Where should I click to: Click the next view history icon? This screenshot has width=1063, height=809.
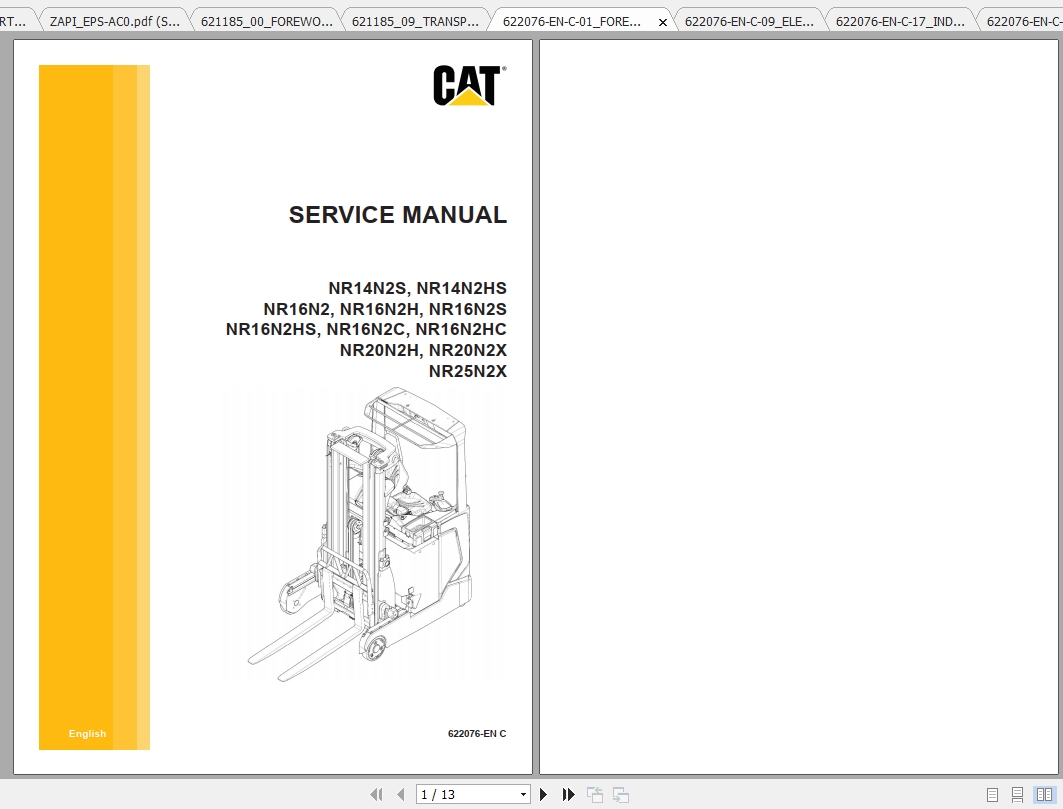(x=621, y=793)
